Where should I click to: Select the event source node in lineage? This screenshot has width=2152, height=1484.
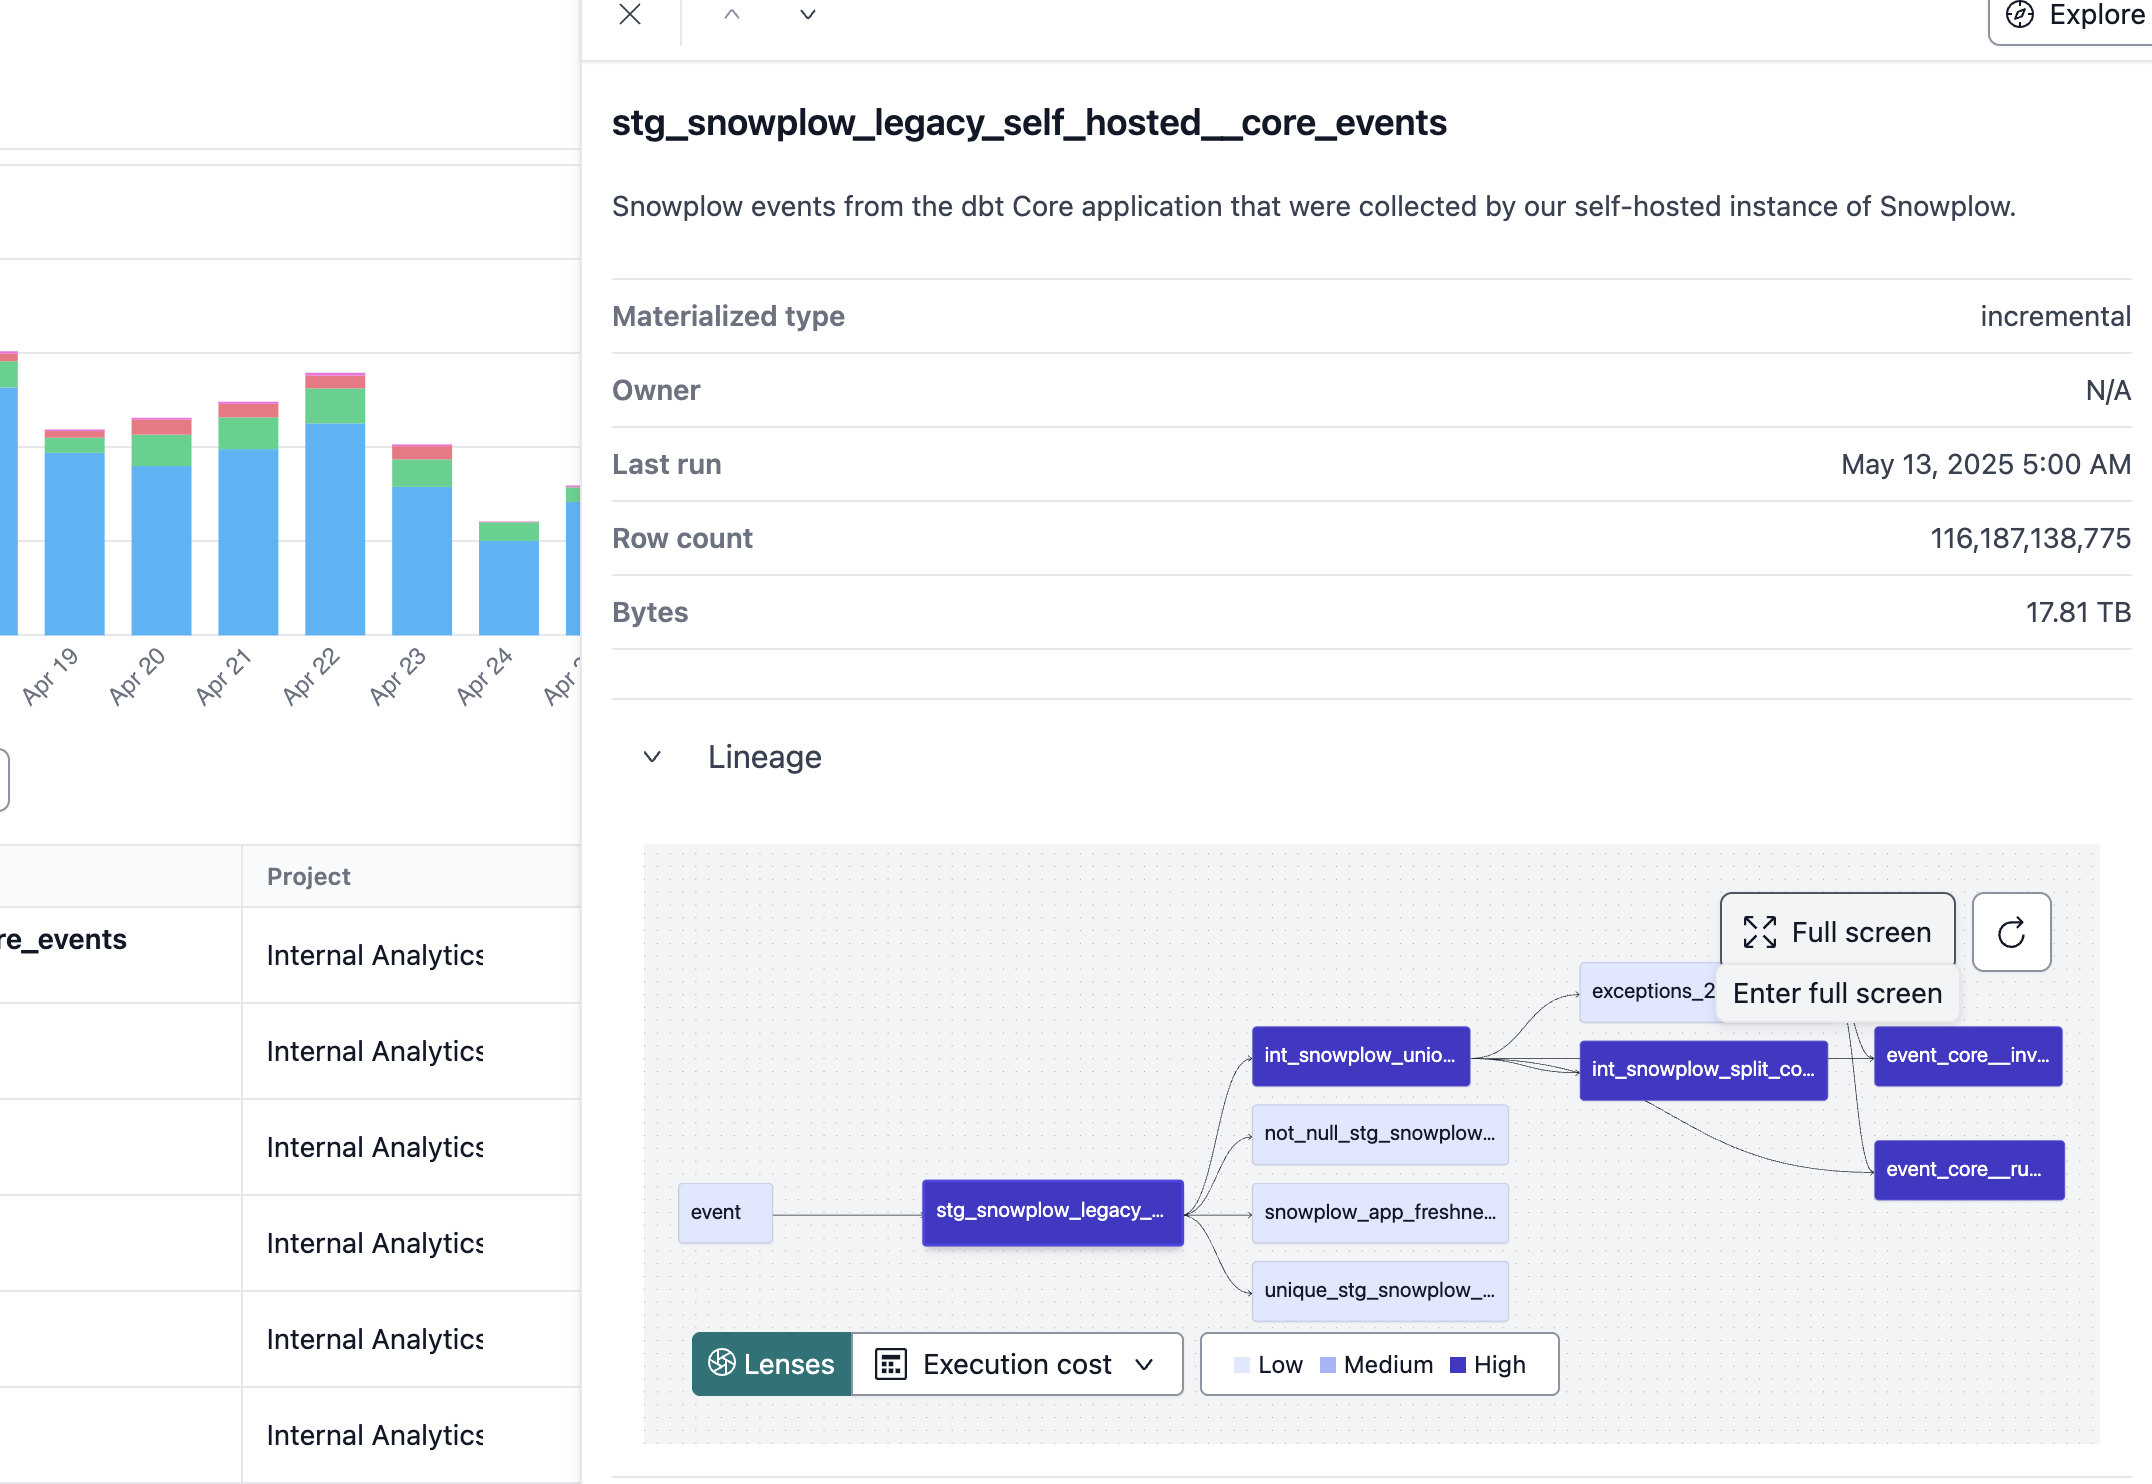[725, 1212]
